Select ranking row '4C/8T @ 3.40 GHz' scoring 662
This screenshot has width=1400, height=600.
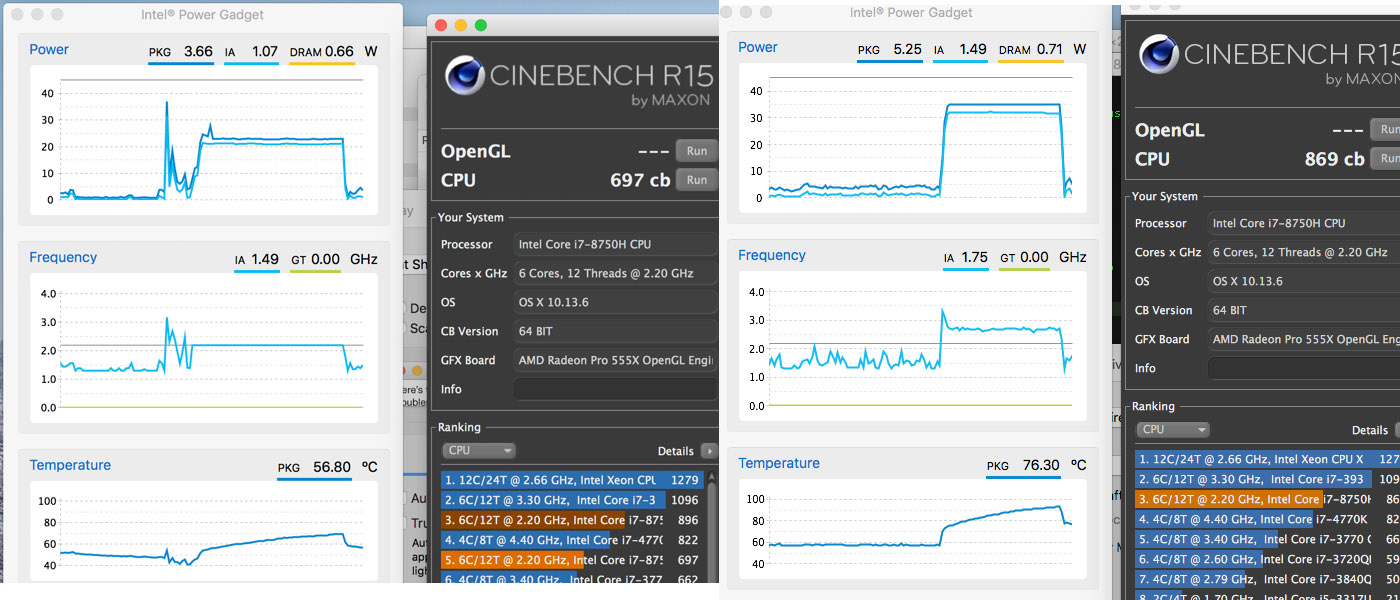(573, 579)
